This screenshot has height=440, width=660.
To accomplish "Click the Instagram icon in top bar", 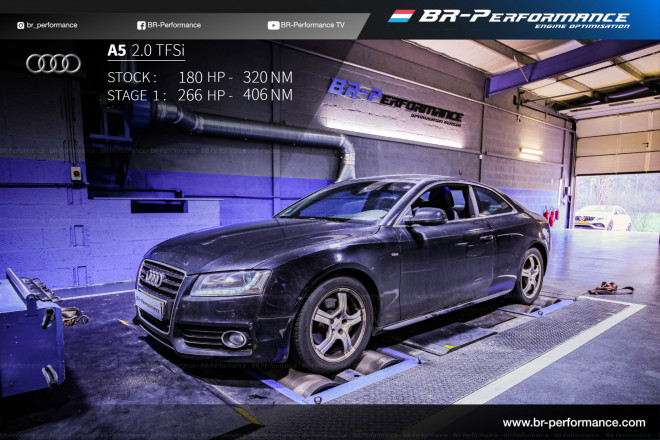I will [20, 25].
